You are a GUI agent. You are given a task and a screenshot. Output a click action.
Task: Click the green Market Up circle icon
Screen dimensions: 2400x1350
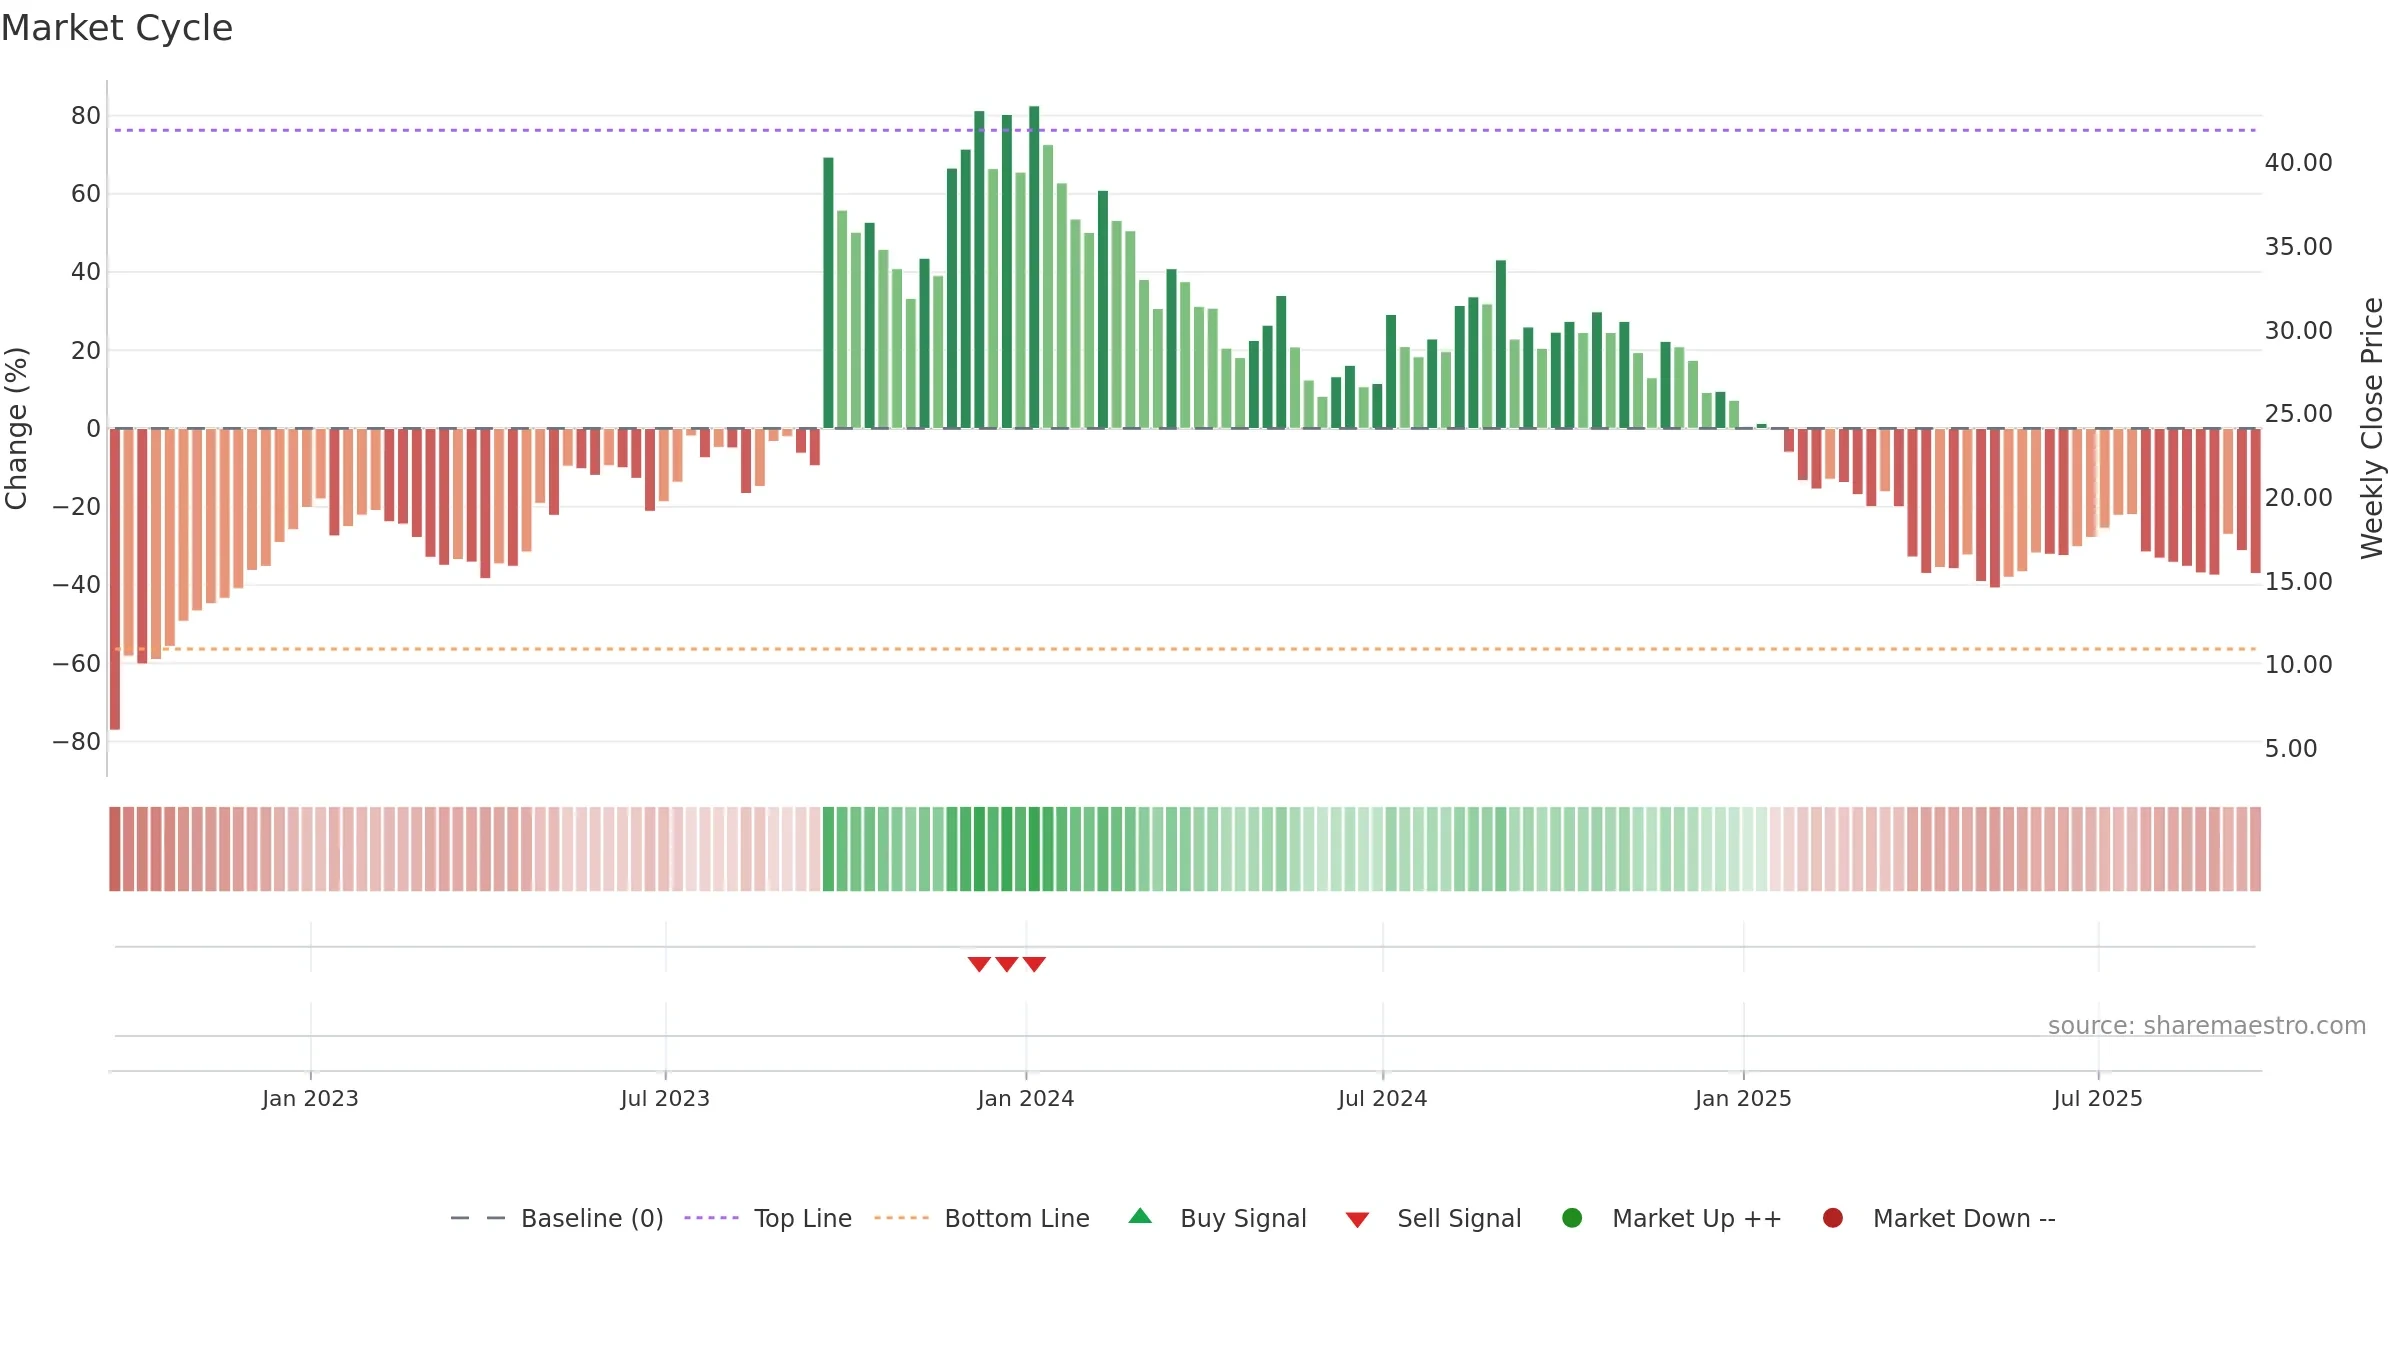1572,1218
